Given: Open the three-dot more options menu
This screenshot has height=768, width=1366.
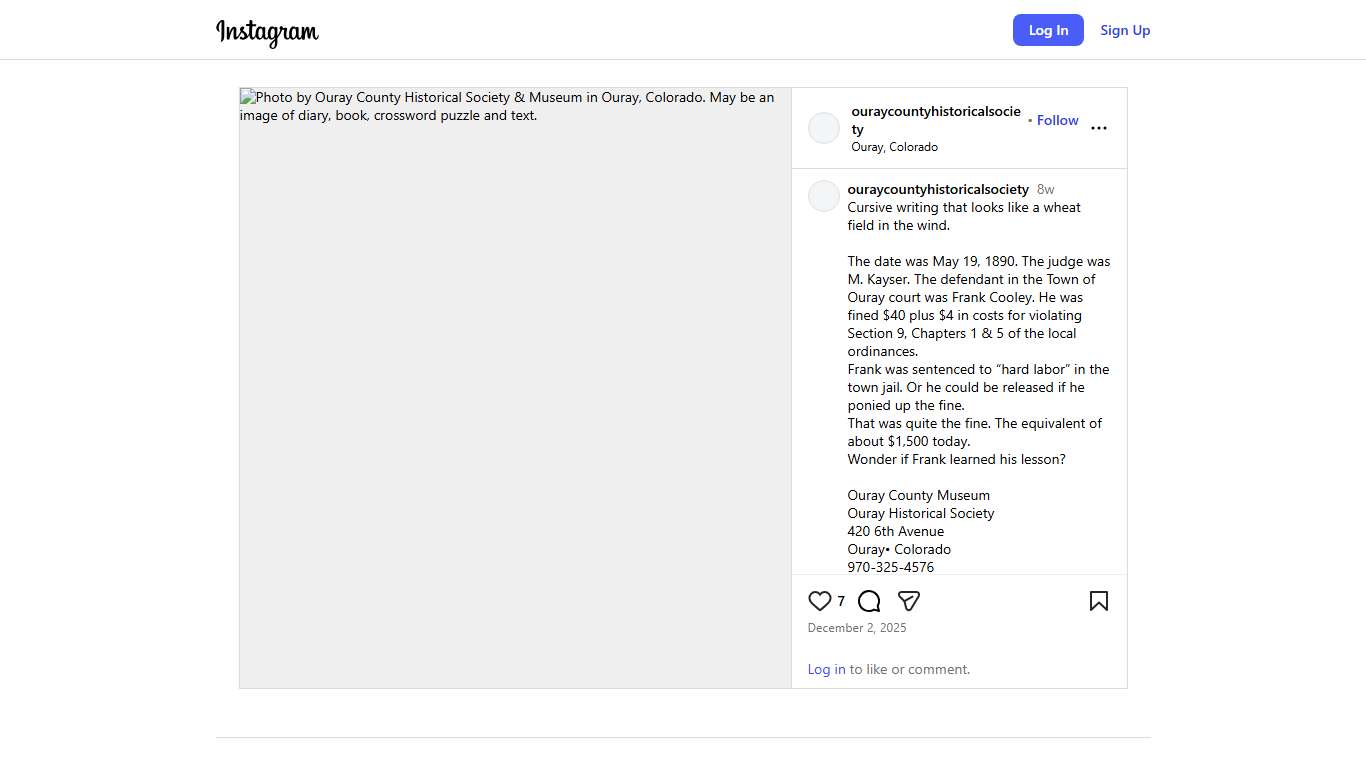Looking at the screenshot, I should point(1098,128).
